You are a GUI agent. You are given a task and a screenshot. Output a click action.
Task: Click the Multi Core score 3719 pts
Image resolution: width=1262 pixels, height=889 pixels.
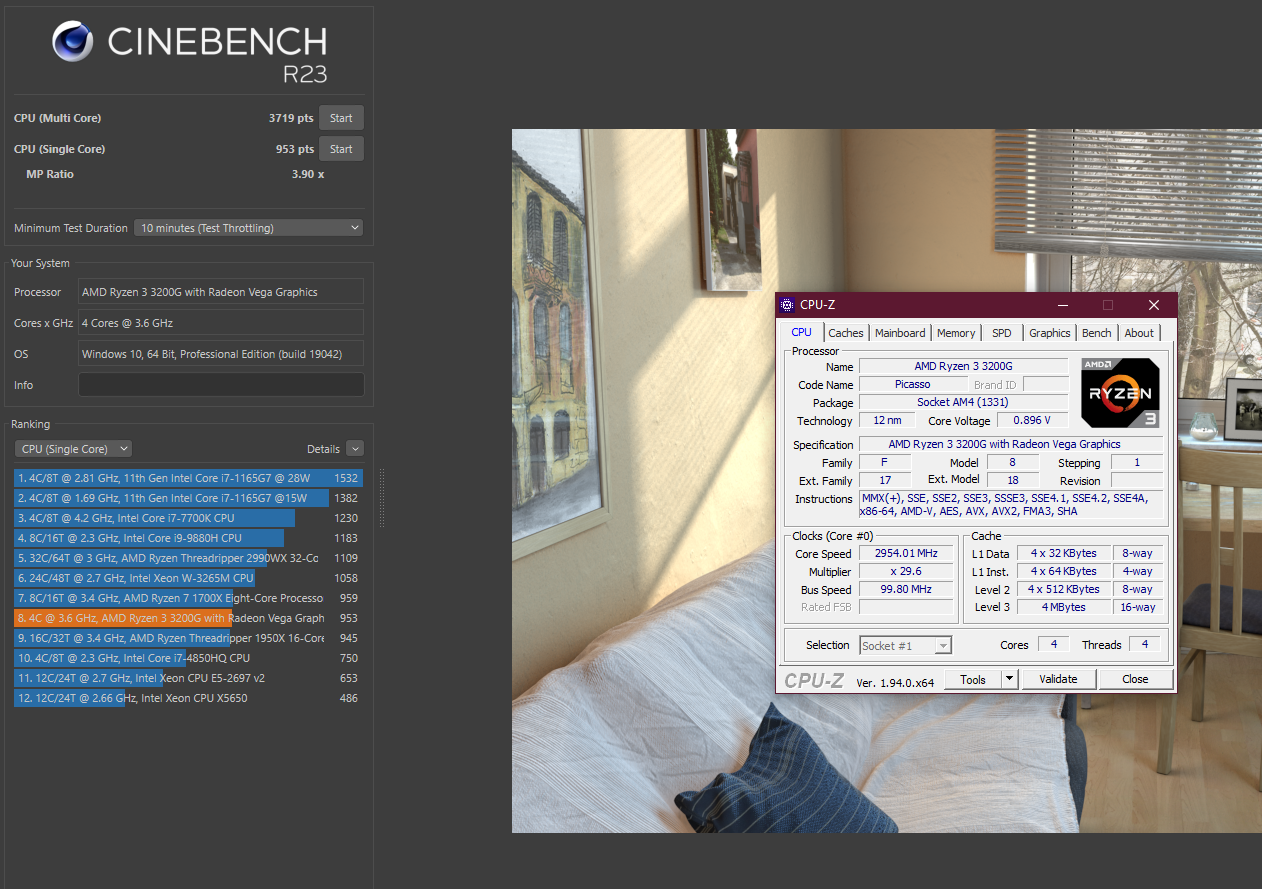pos(291,118)
